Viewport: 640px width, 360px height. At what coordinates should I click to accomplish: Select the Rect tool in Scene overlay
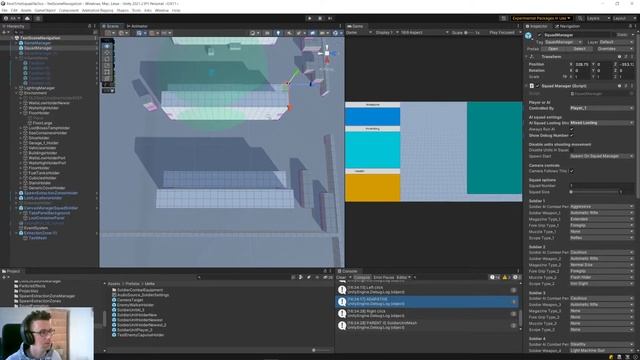click(x=107, y=72)
